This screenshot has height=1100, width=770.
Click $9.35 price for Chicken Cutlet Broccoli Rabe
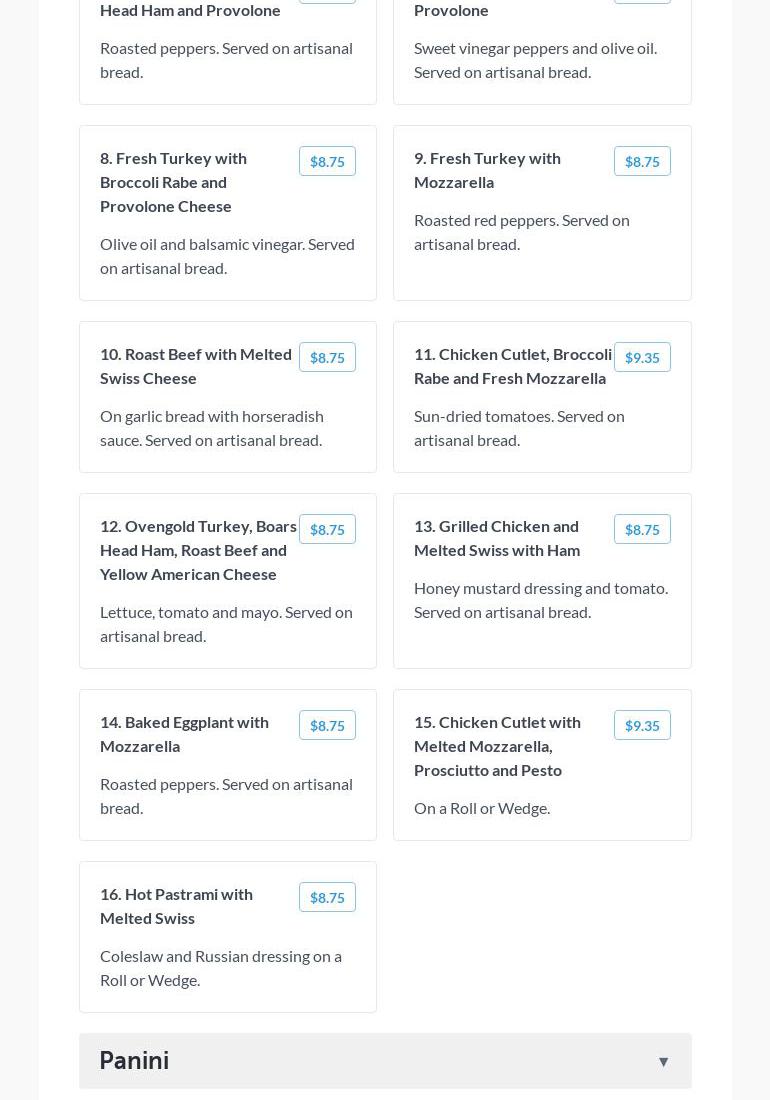642,357
